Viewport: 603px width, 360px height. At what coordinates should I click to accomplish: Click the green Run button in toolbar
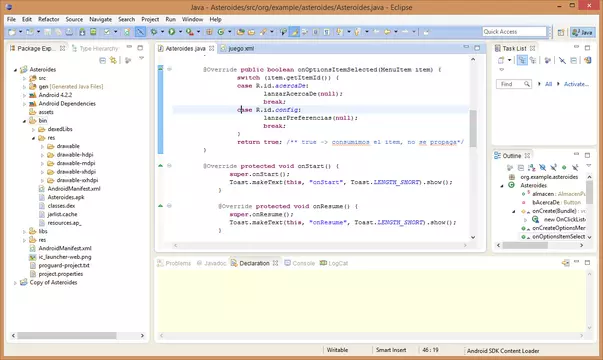(172, 32)
